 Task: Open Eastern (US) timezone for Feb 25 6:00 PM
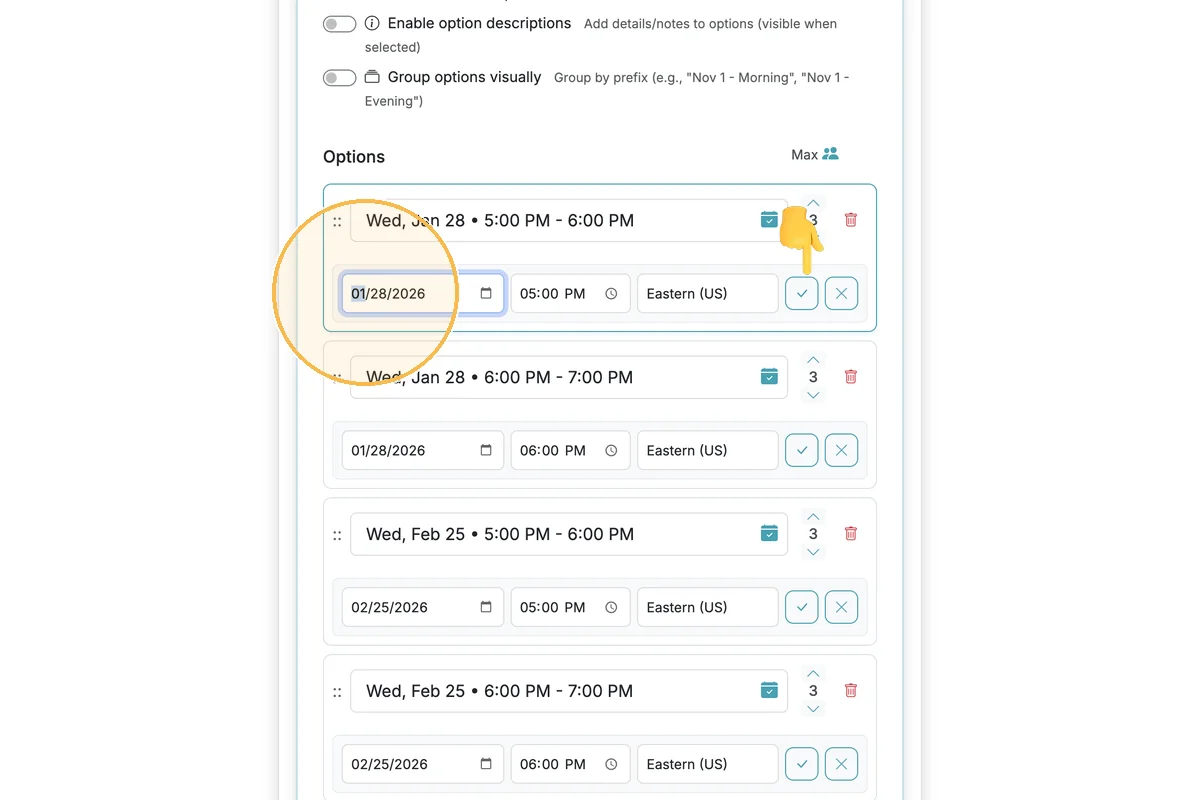[x=708, y=765]
